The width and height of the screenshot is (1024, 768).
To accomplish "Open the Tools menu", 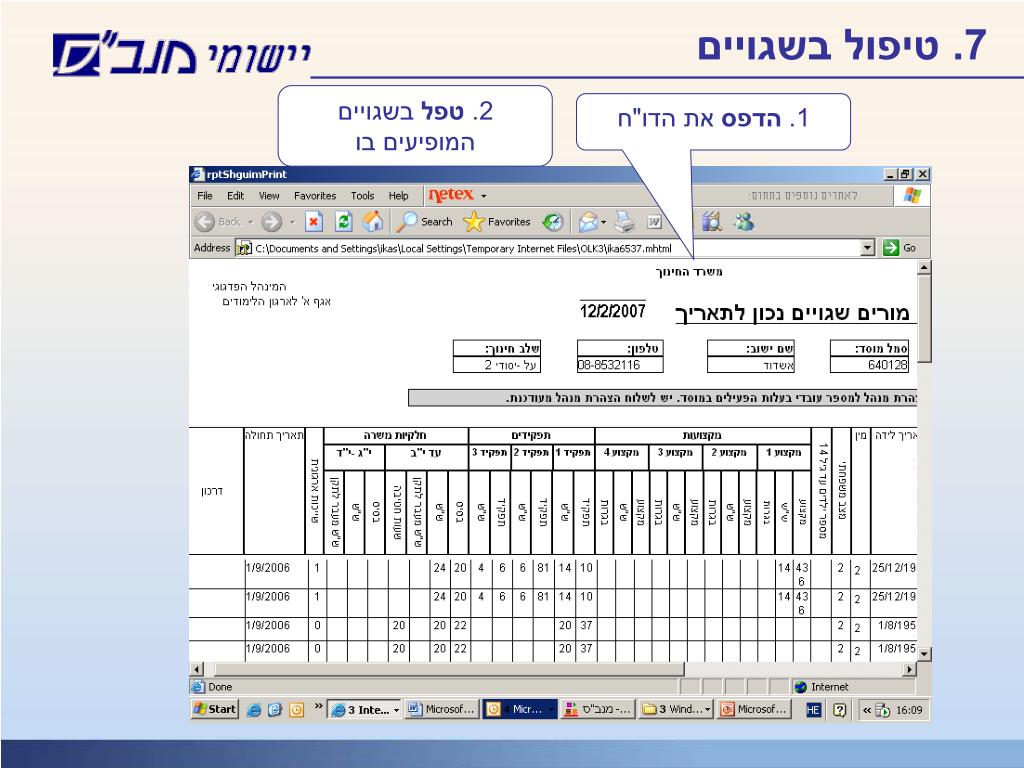I will pos(362,195).
